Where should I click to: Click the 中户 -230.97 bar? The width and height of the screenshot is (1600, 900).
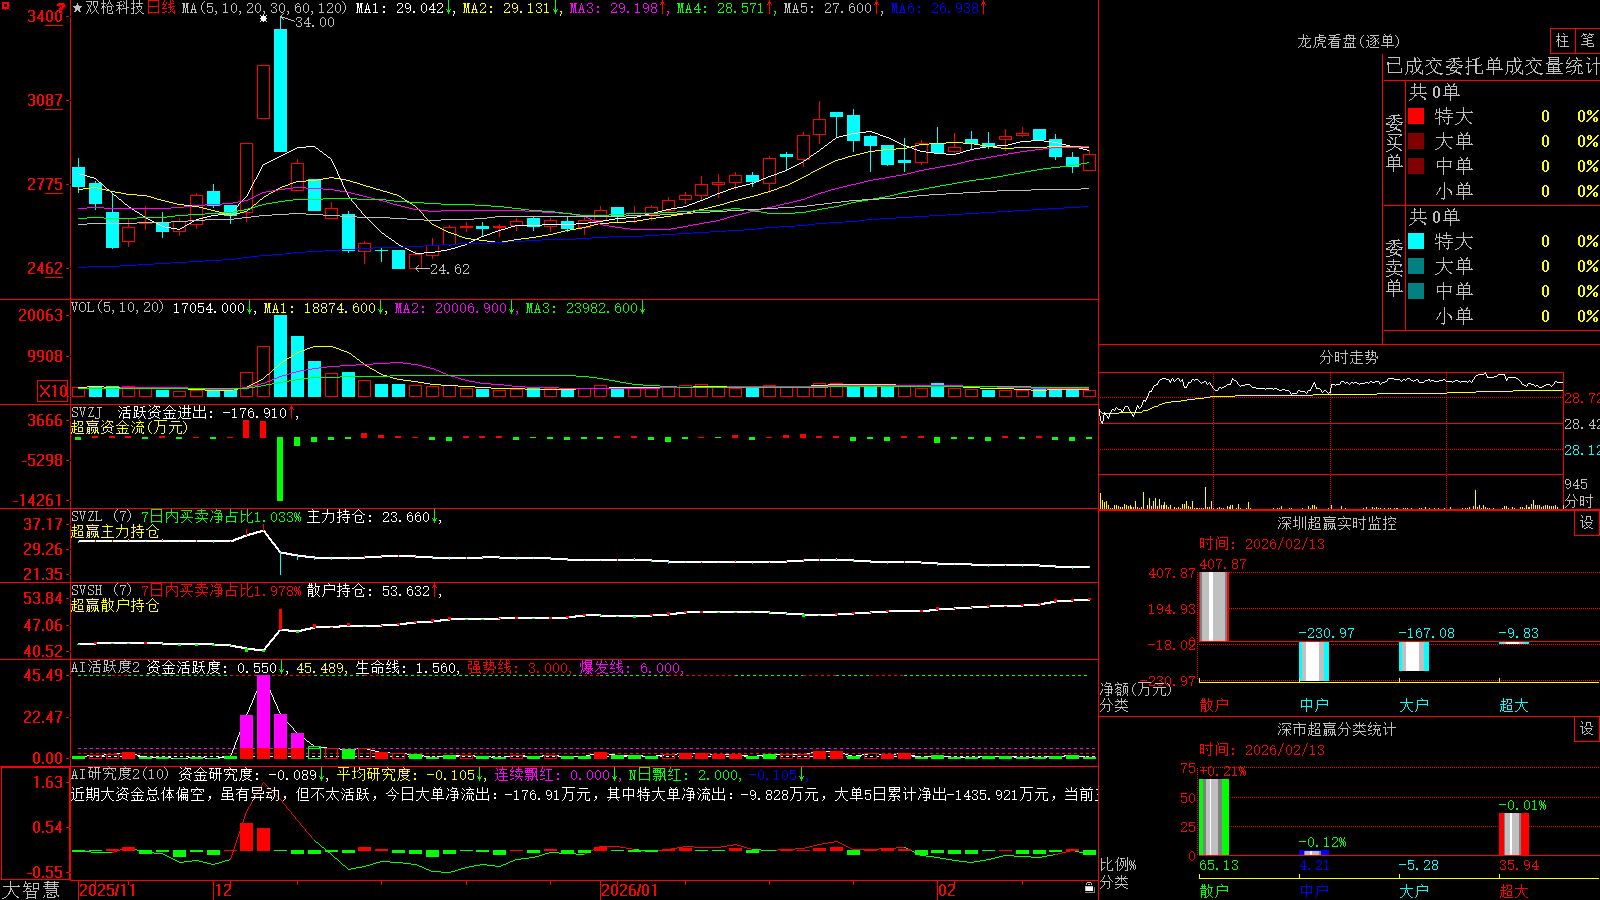coord(1314,661)
